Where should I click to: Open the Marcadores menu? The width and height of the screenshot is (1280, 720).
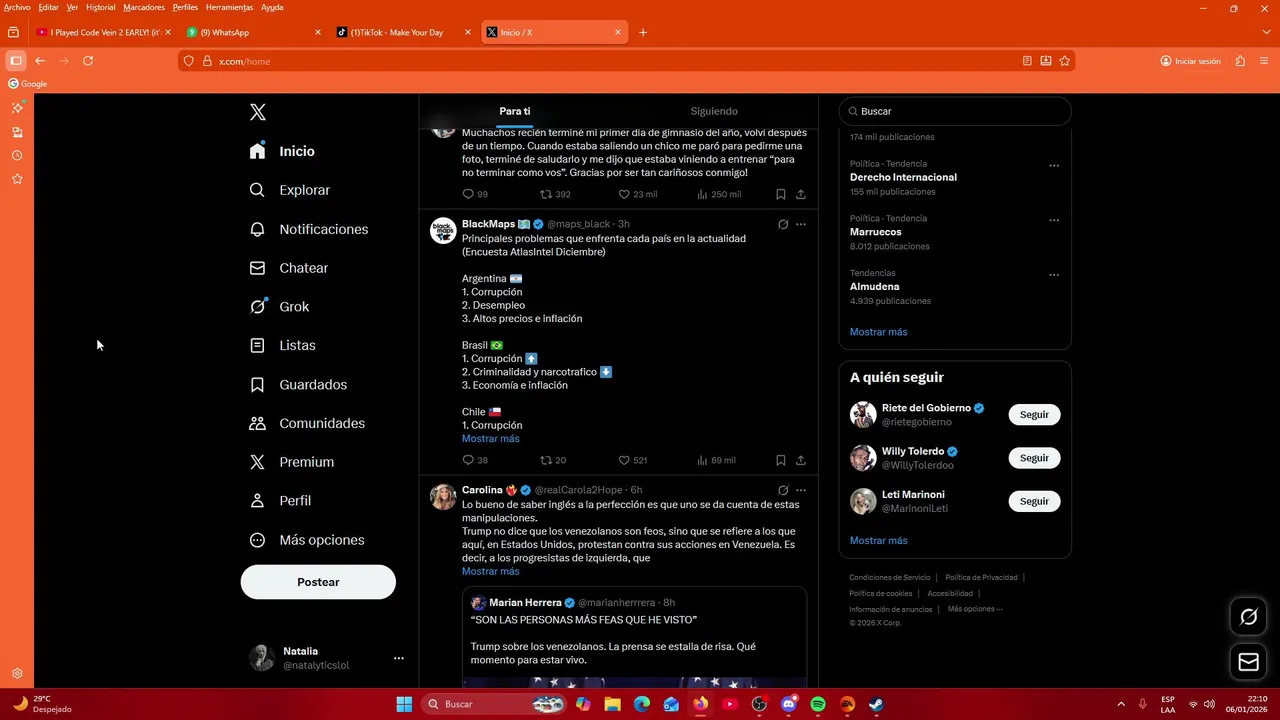coord(144,7)
